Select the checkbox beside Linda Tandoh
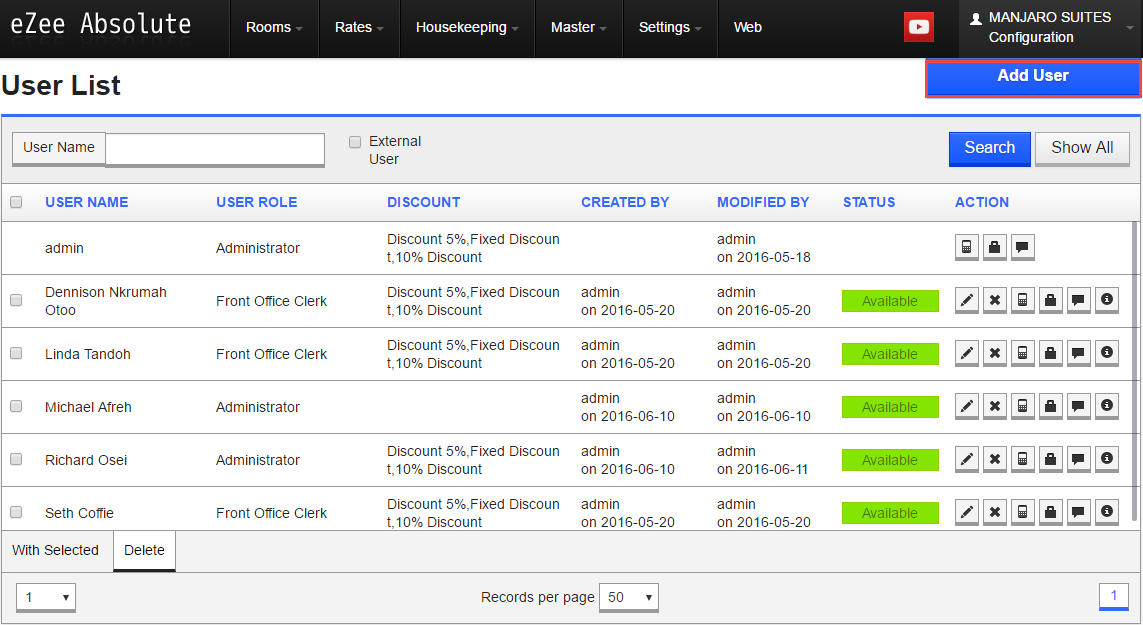The image size is (1143, 625). click(x=16, y=353)
